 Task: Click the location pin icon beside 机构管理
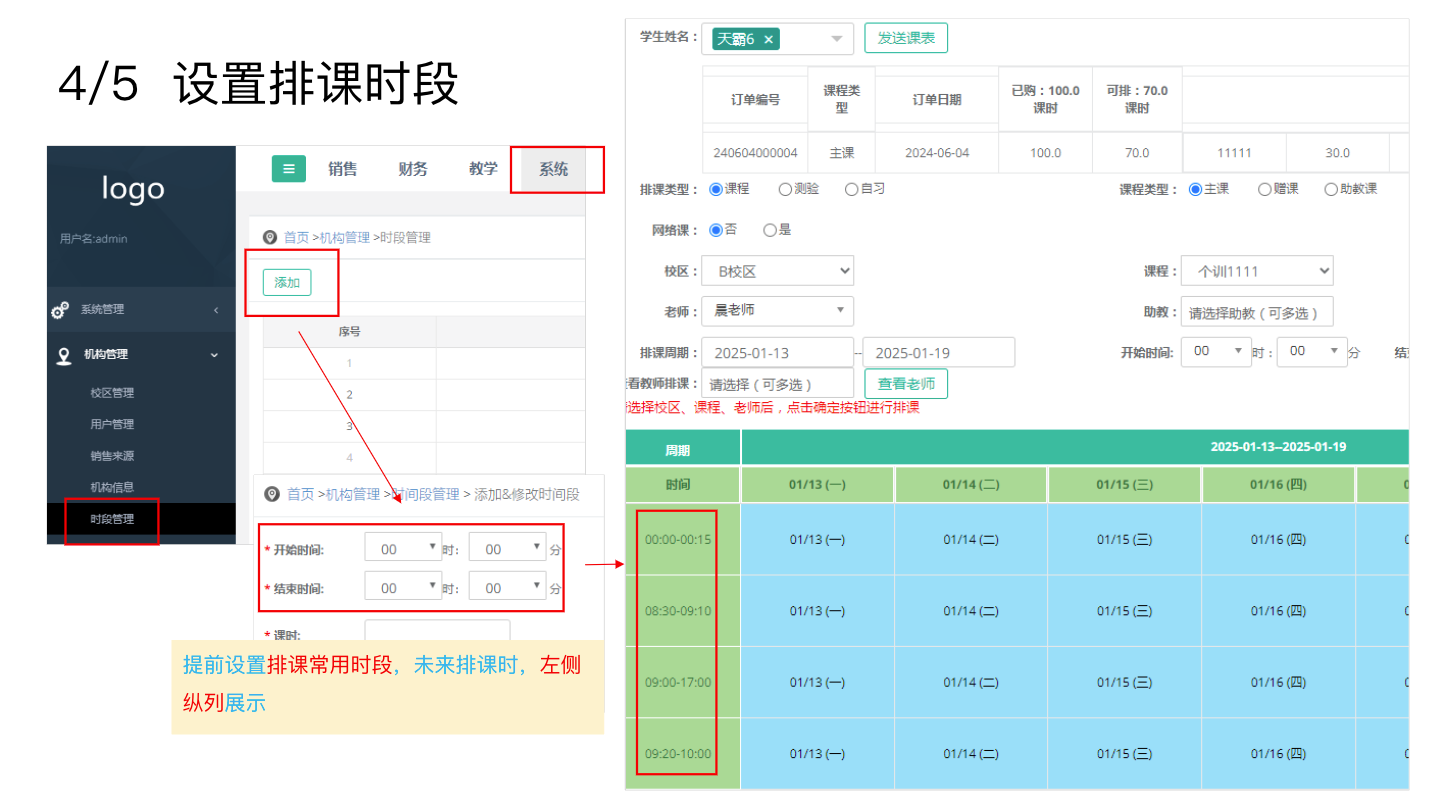[x=63, y=355]
